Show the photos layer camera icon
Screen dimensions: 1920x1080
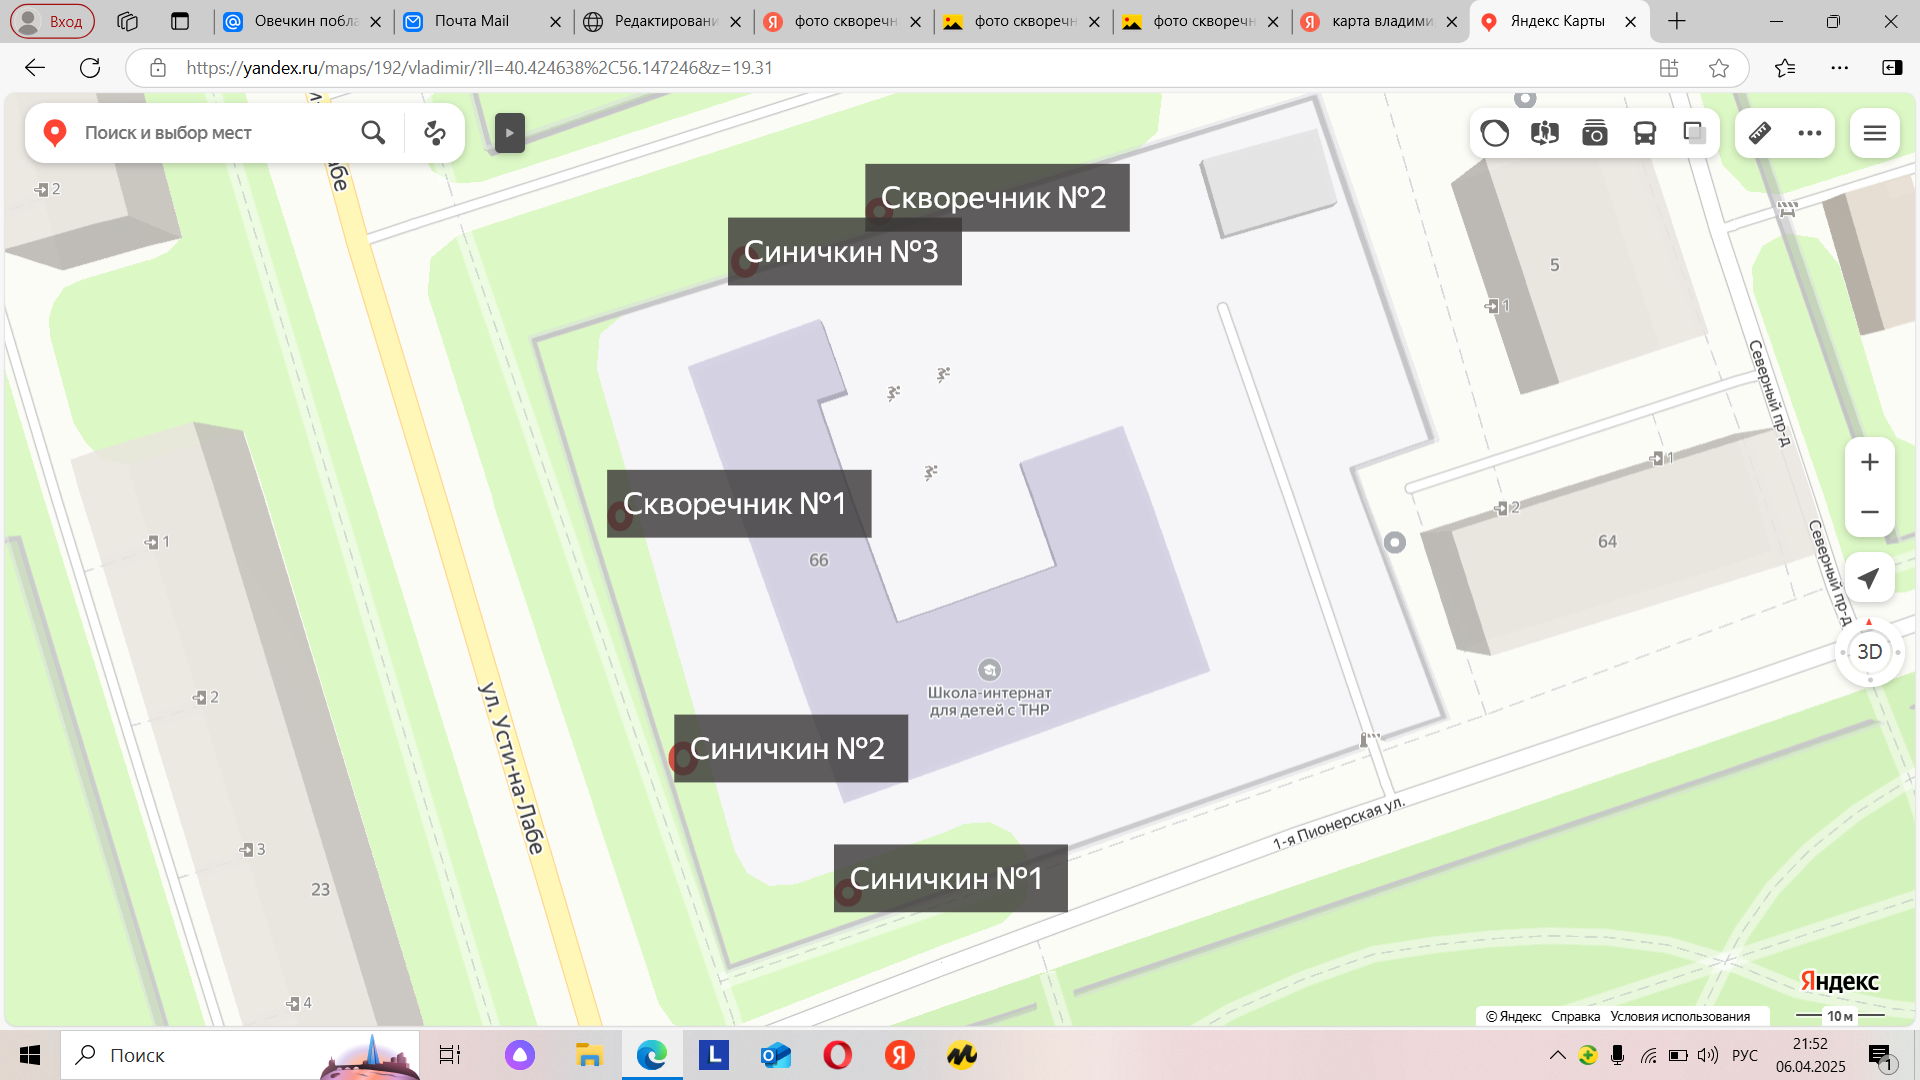click(x=1595, y=133)
